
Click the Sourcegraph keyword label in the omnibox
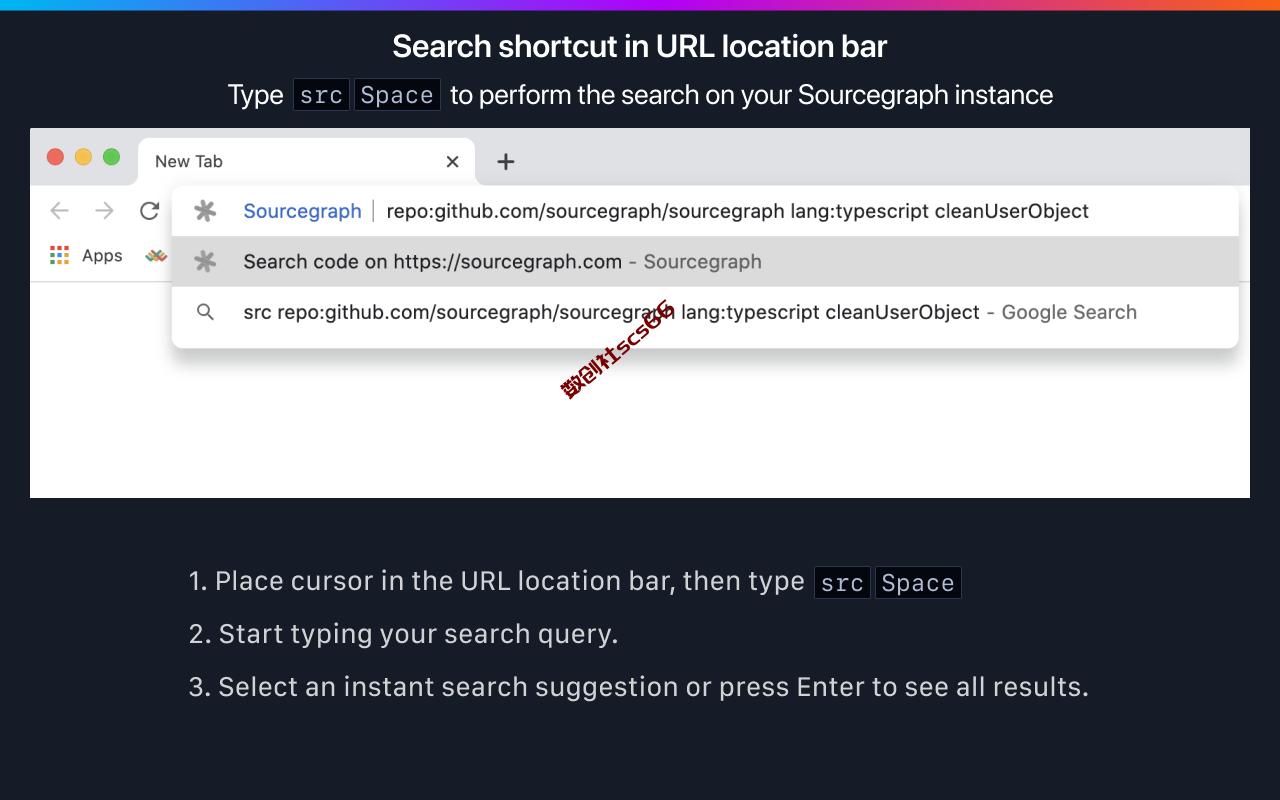click(x=302, y=211)
